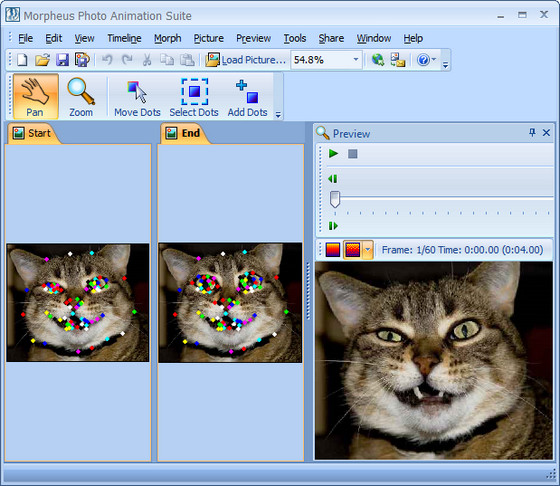Open the View menu
Screen dimensions: 560x486
84,38
